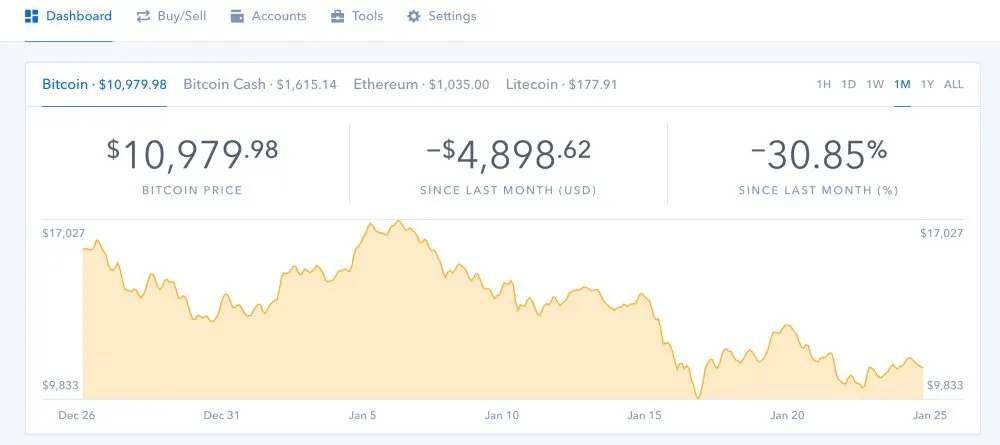1000x445 pixels.
Task: Click the Buy/Sell arrows icon
Action: click(143, 17)
